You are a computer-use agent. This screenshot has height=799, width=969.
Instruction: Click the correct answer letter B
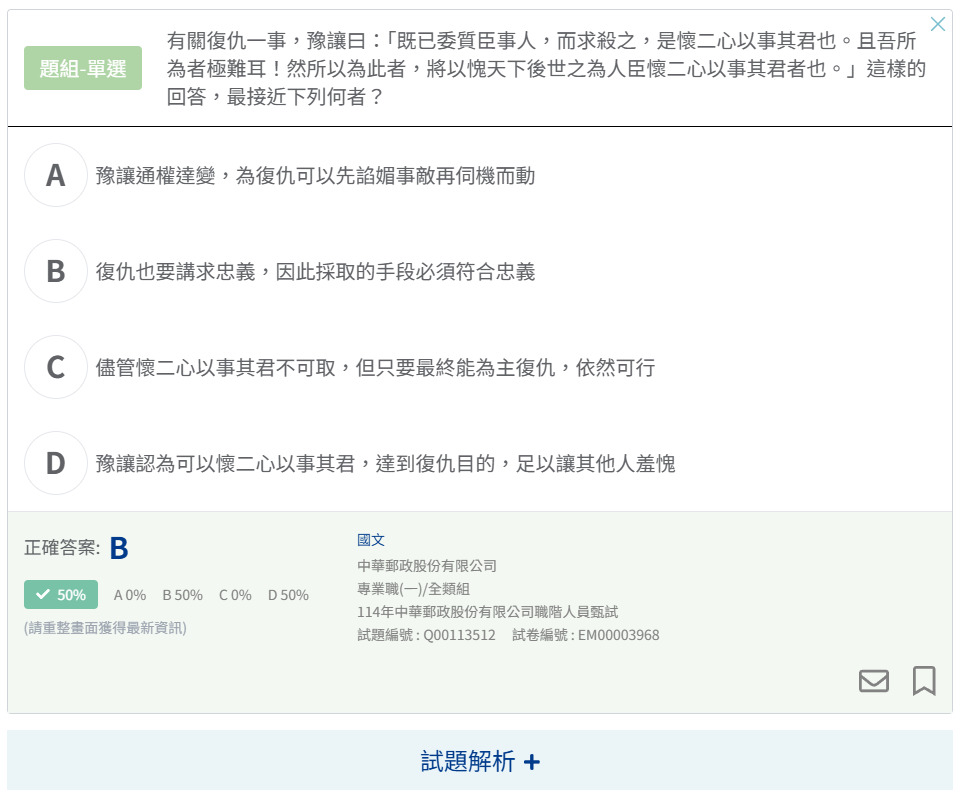click(119, 549)
